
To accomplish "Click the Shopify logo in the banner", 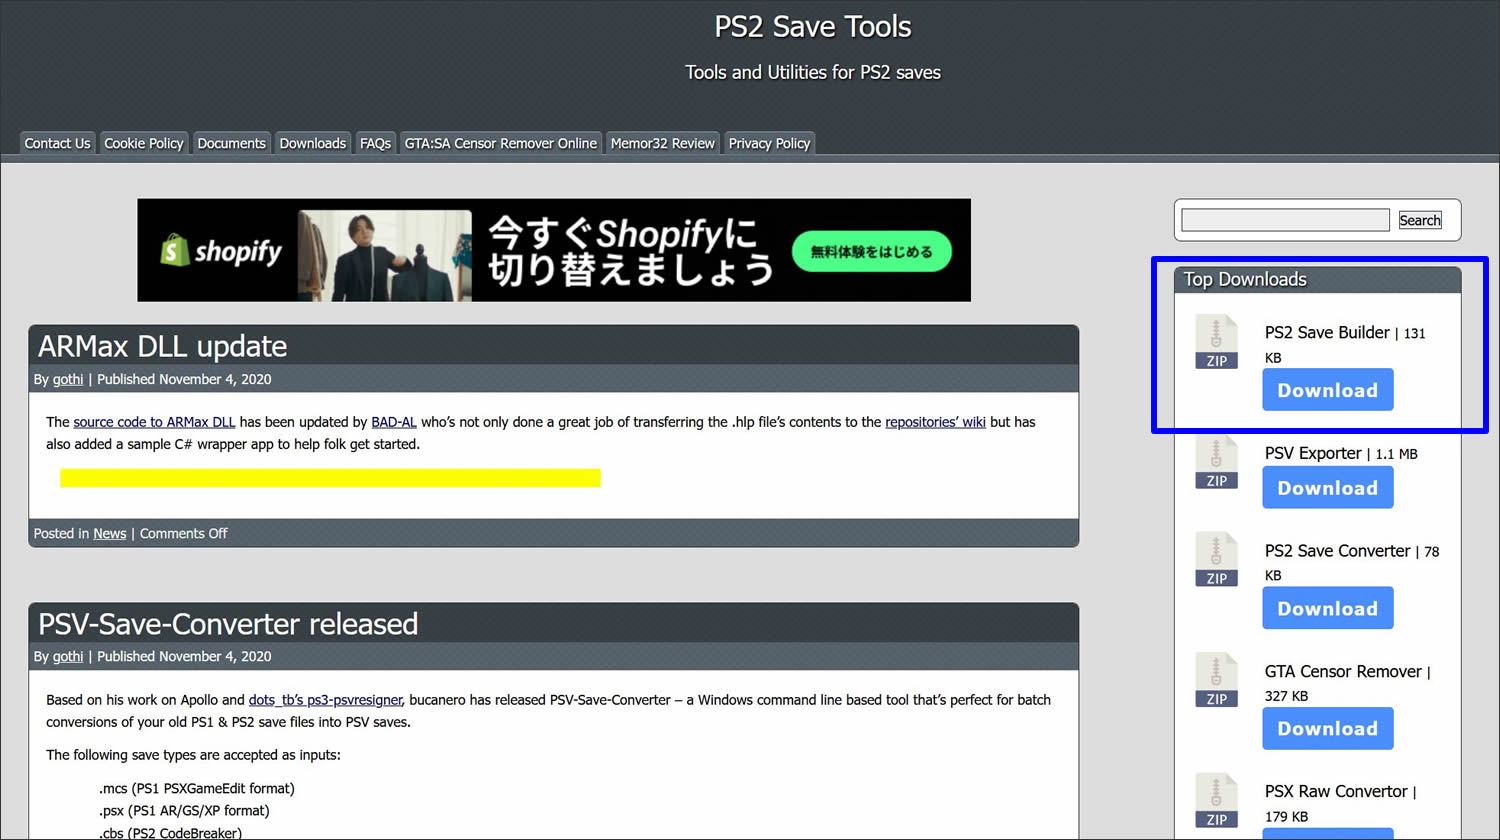I will (x=221, y=251).
